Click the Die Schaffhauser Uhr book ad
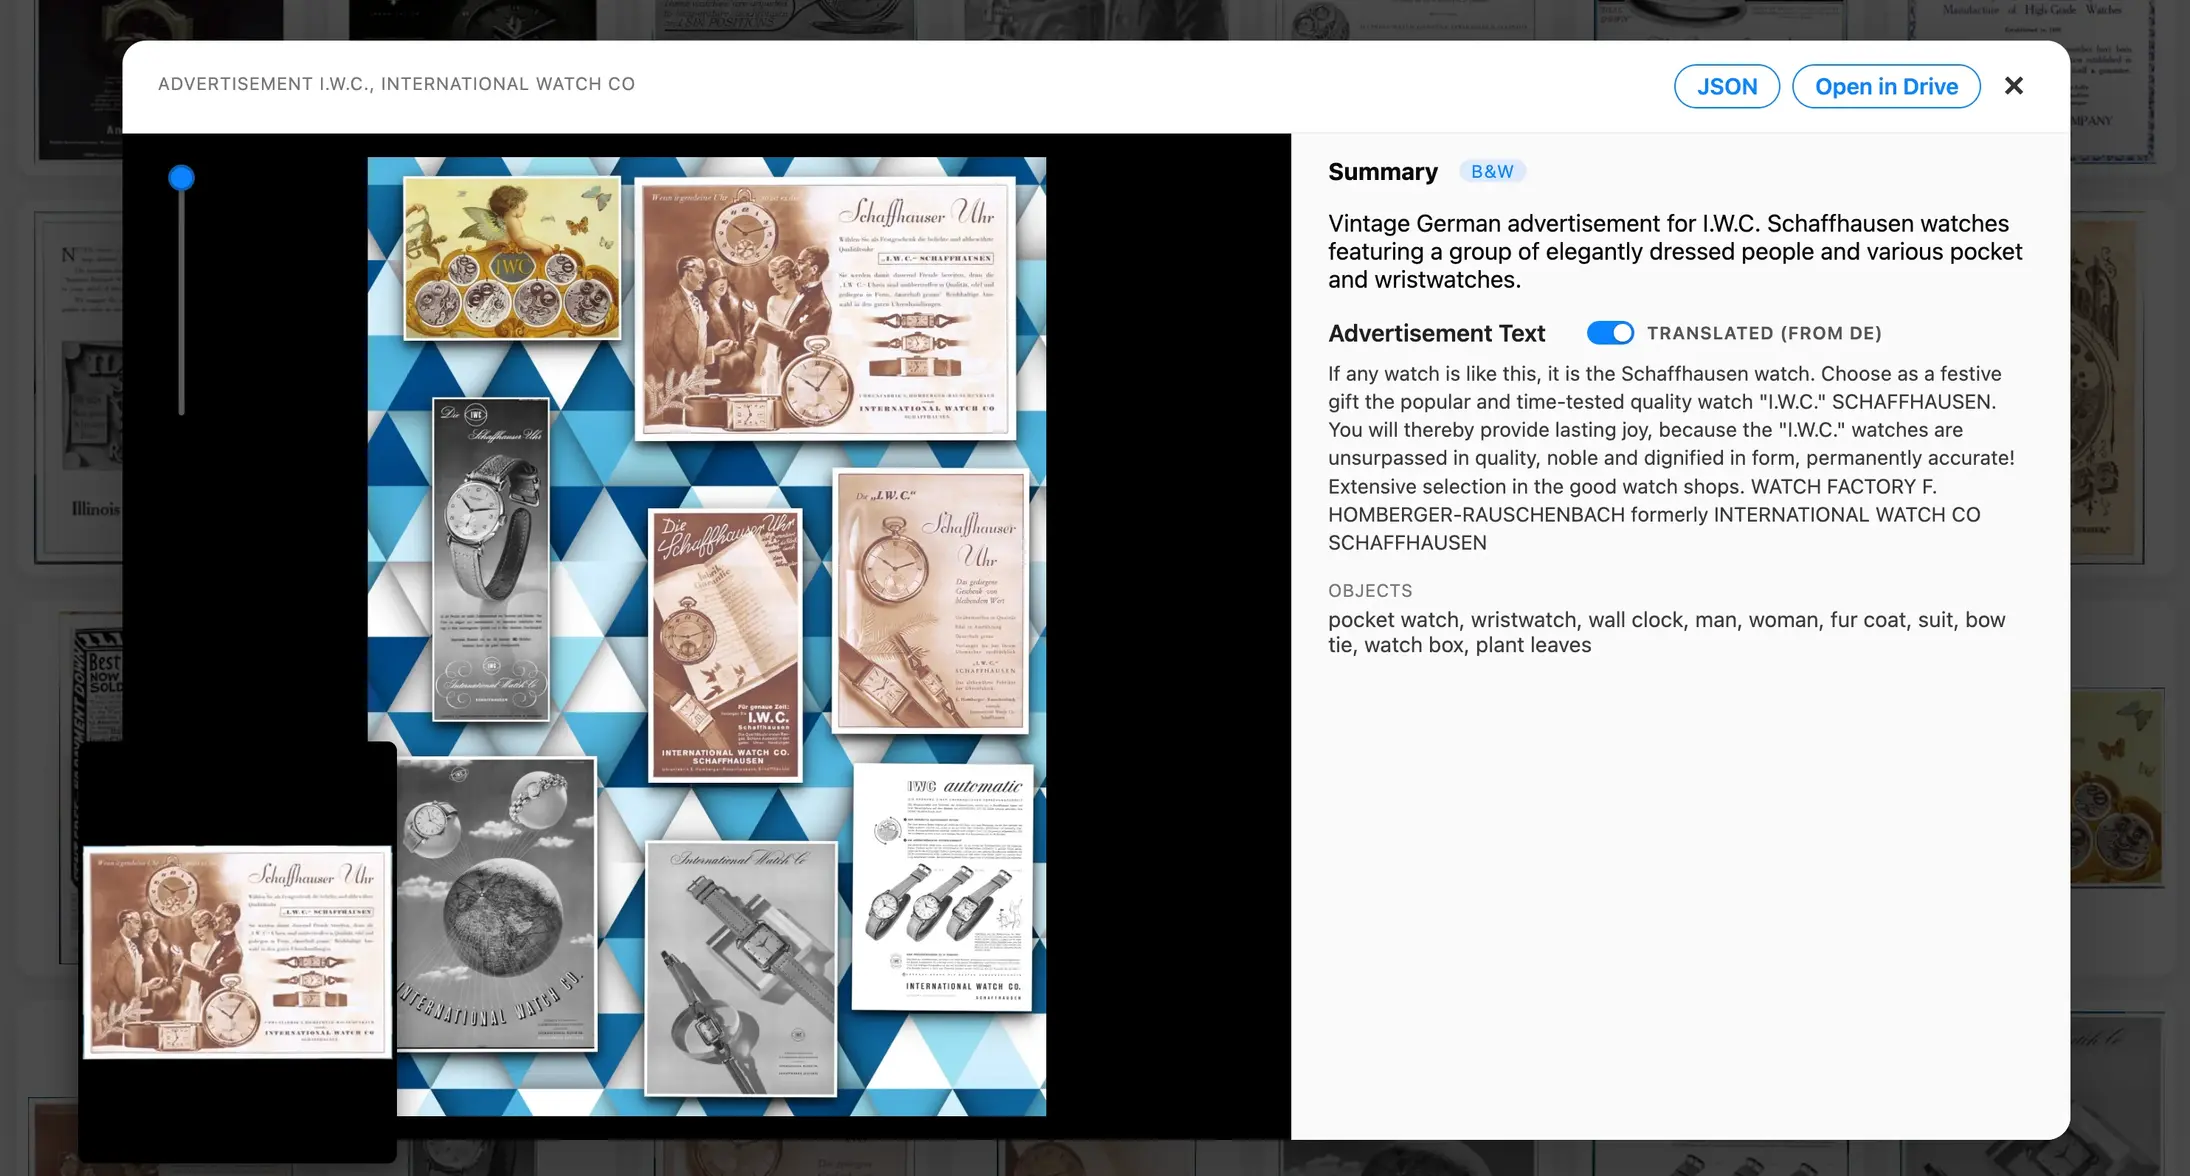Image resolution: width=2190 pixels, height=1176 pixels. (x=725, y=646)
